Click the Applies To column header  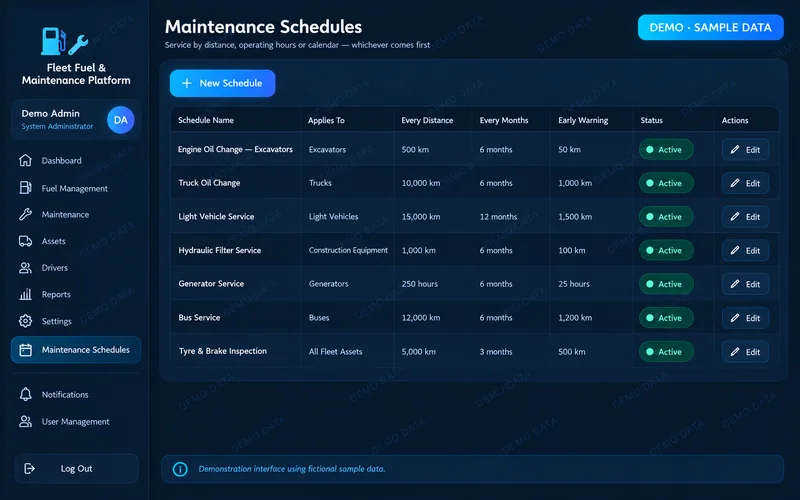point(326,120)
